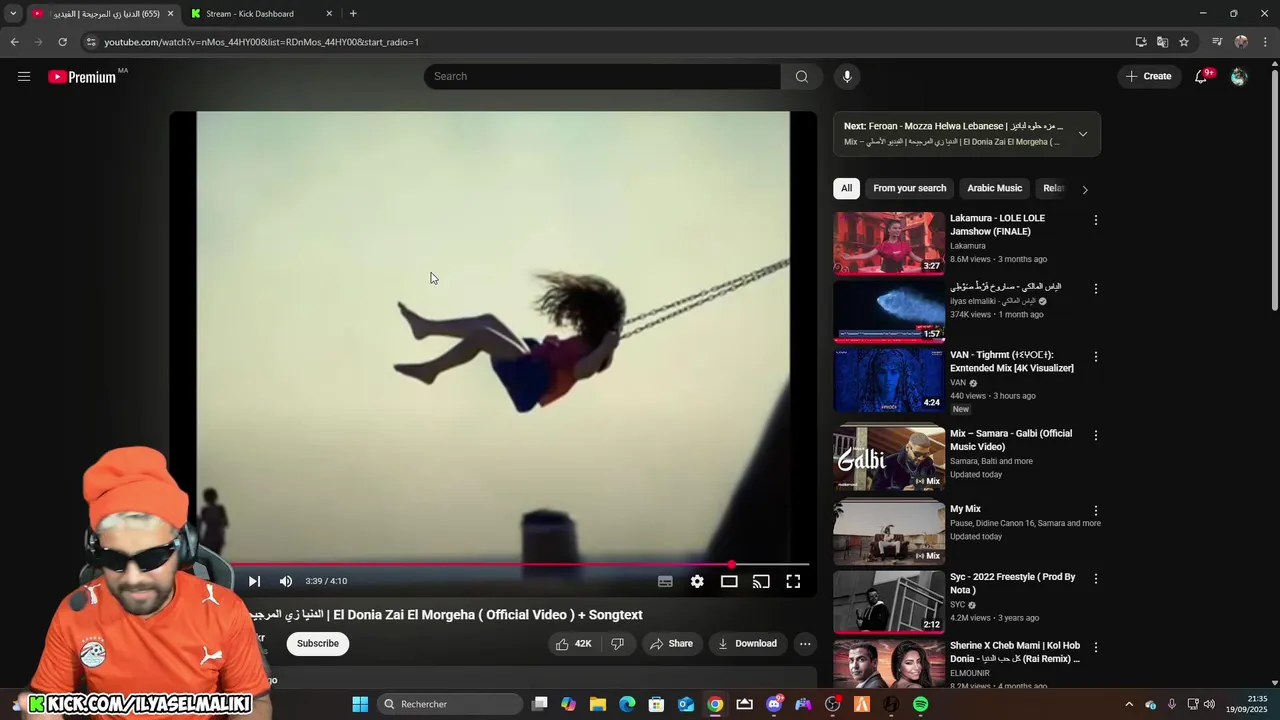Open Mix Samara Galbi title link
Viewport: 1280px width, 720px height.
tap(1011, 440)
